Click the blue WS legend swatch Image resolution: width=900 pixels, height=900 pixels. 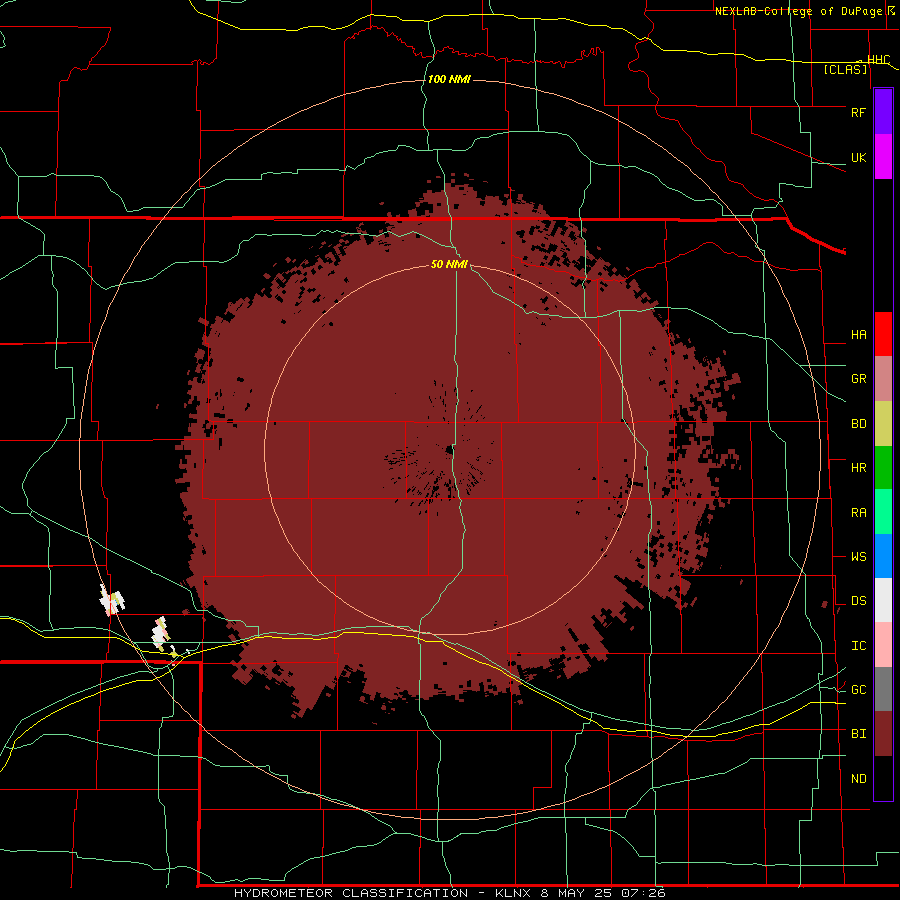point(883,556)
